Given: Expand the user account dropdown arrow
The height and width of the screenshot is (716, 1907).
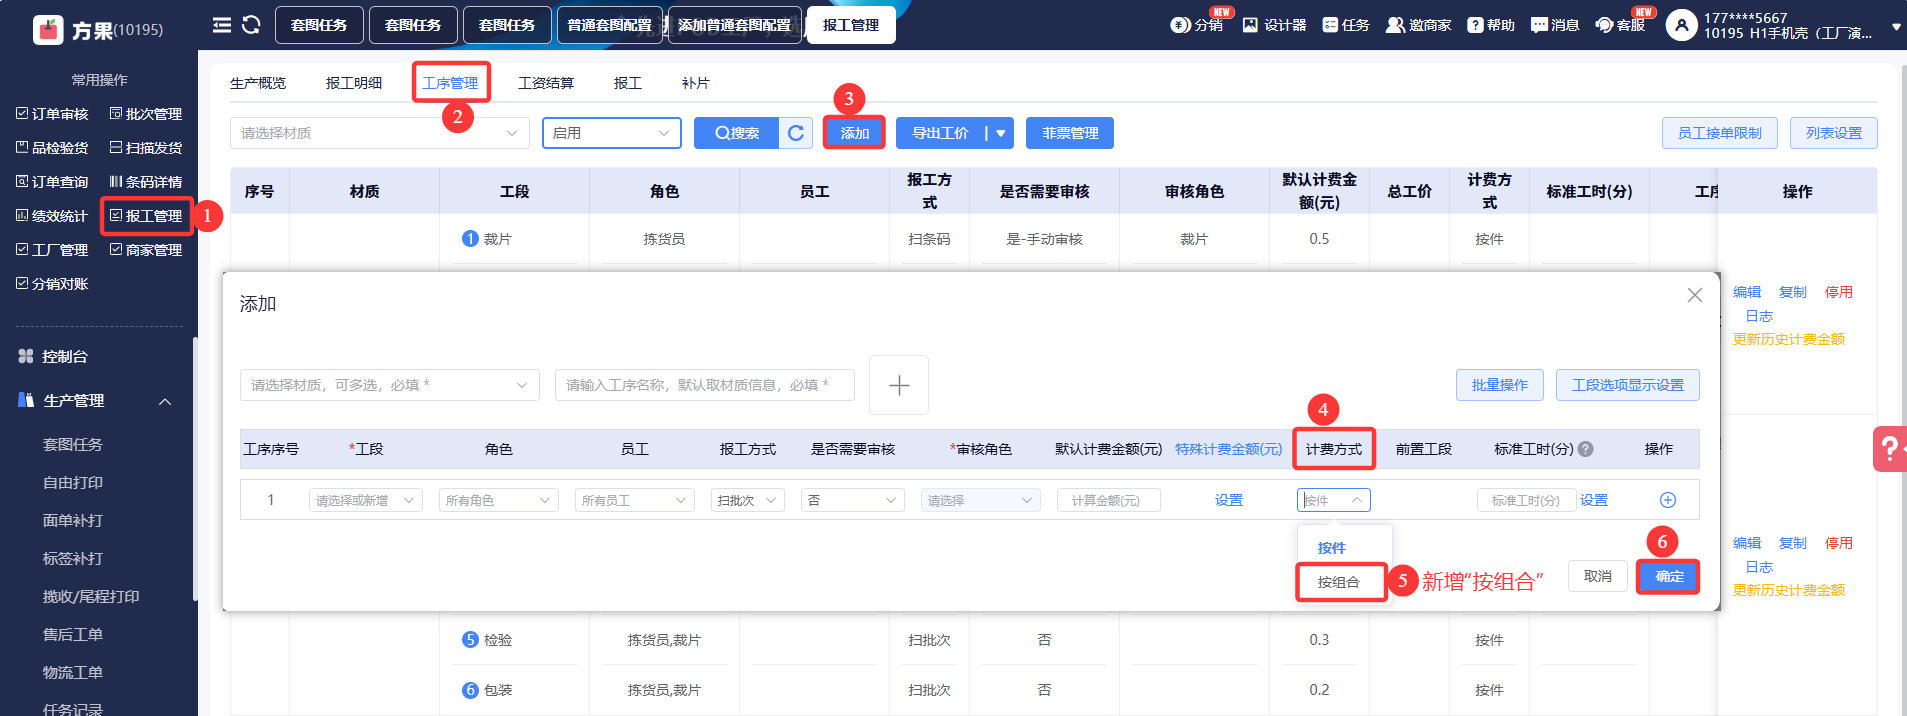Looking at the screenshot, I should tap(1896, 28).
